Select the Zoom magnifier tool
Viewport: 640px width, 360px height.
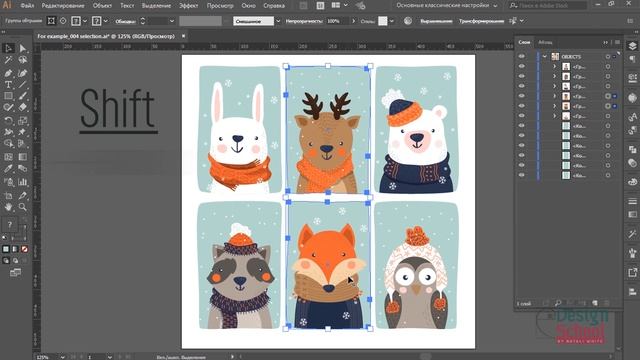23,207
